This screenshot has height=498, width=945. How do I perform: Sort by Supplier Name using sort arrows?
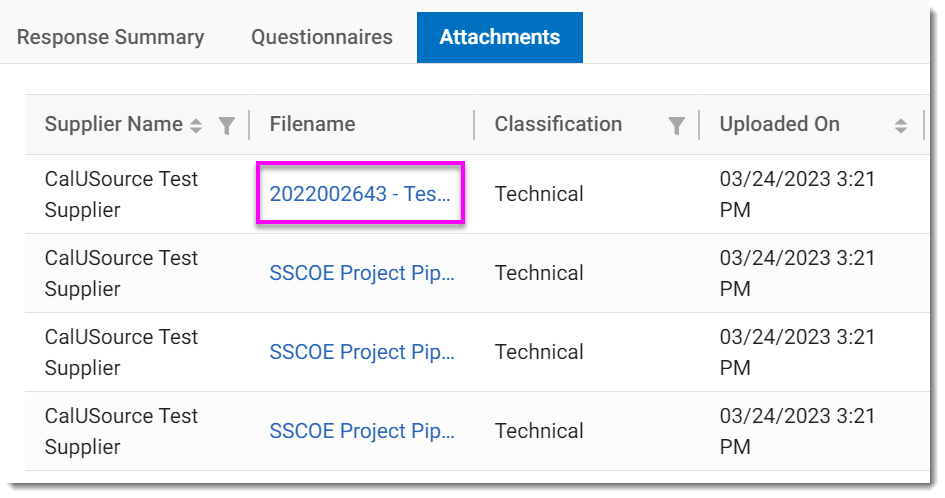196,125
